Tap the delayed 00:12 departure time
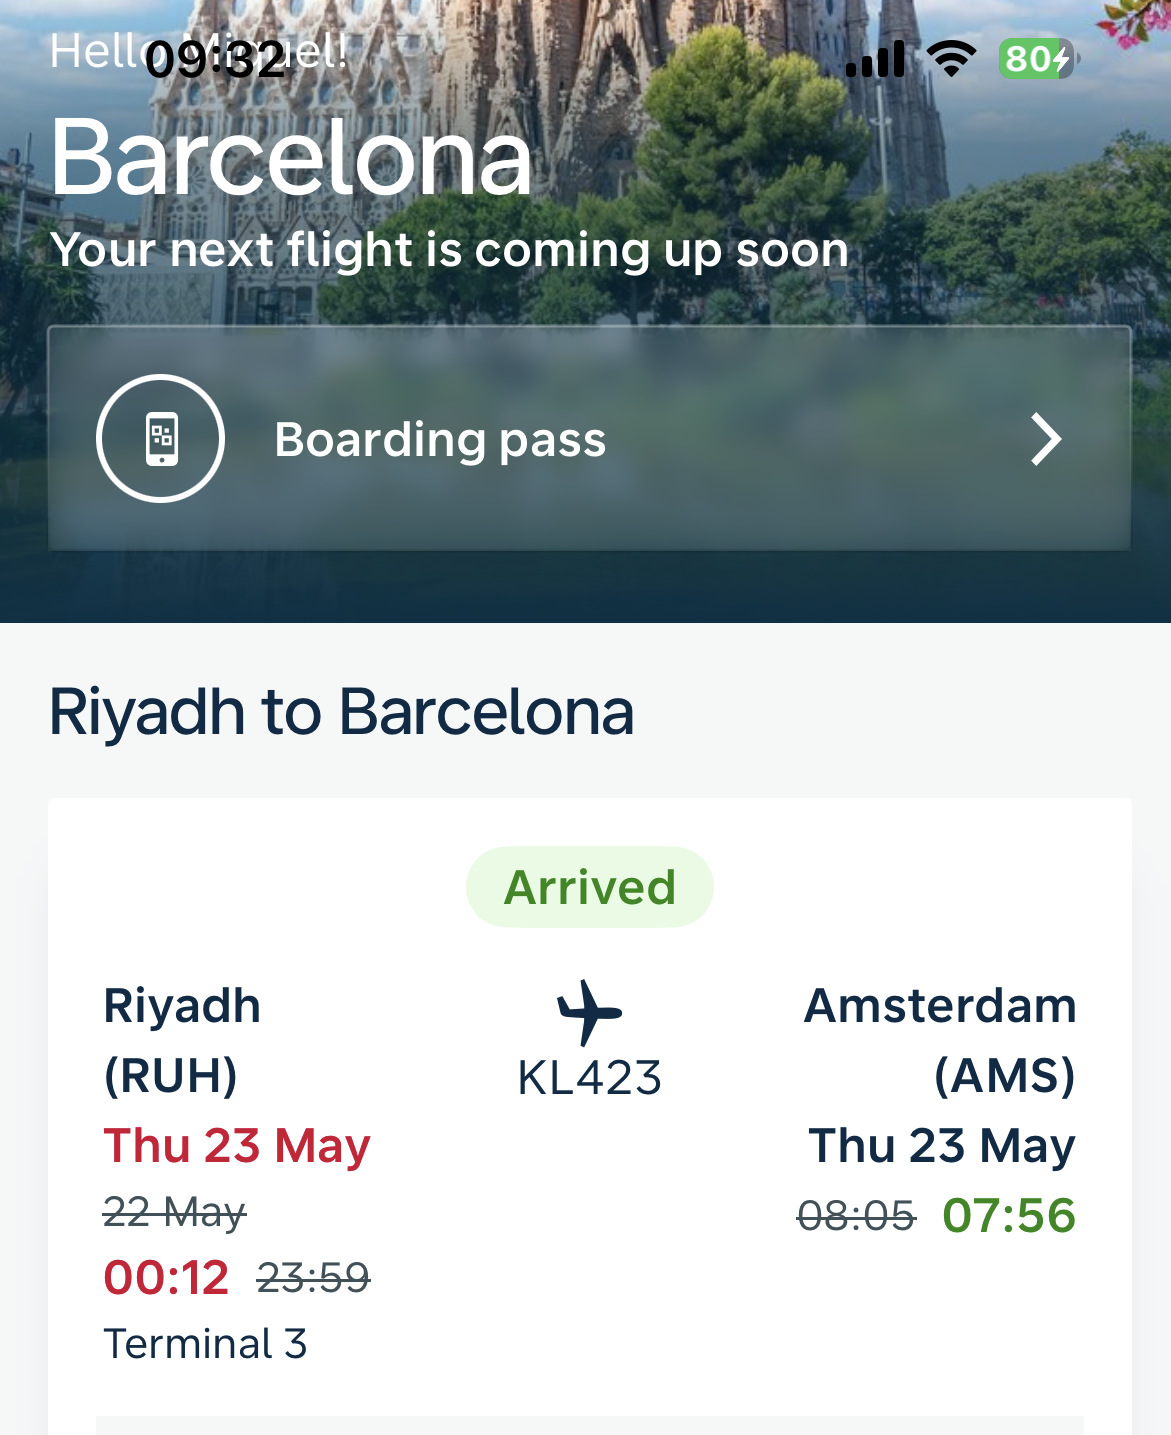 pyautogui.click(x=166, y=1277)
